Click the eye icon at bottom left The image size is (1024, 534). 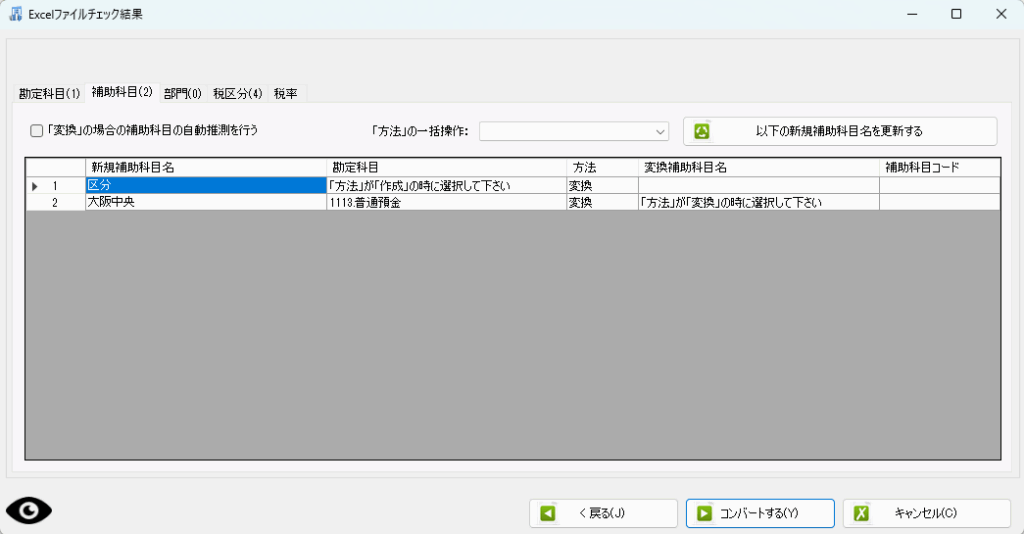point(29,511)
